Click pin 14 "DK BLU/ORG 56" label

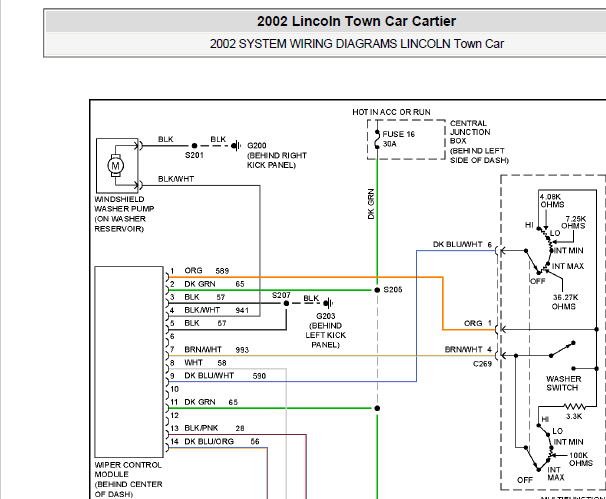click(x=221, y=441)
